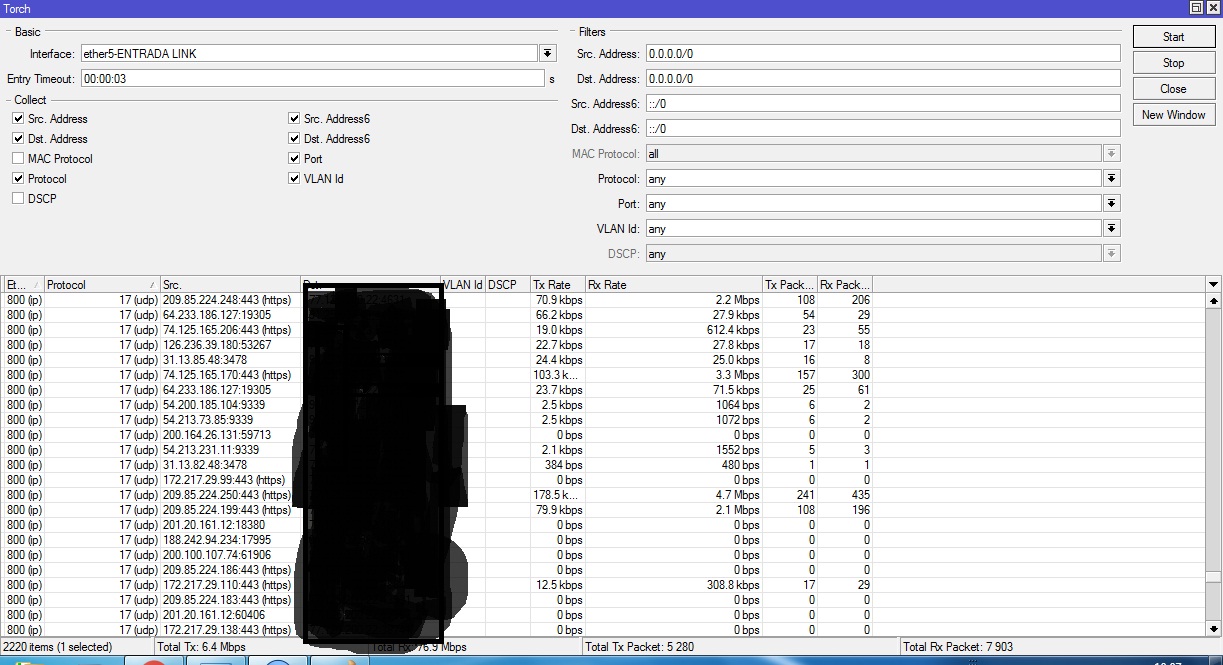Stop the Torch capture
The image size is (1223, 665).
point(1173,63)
